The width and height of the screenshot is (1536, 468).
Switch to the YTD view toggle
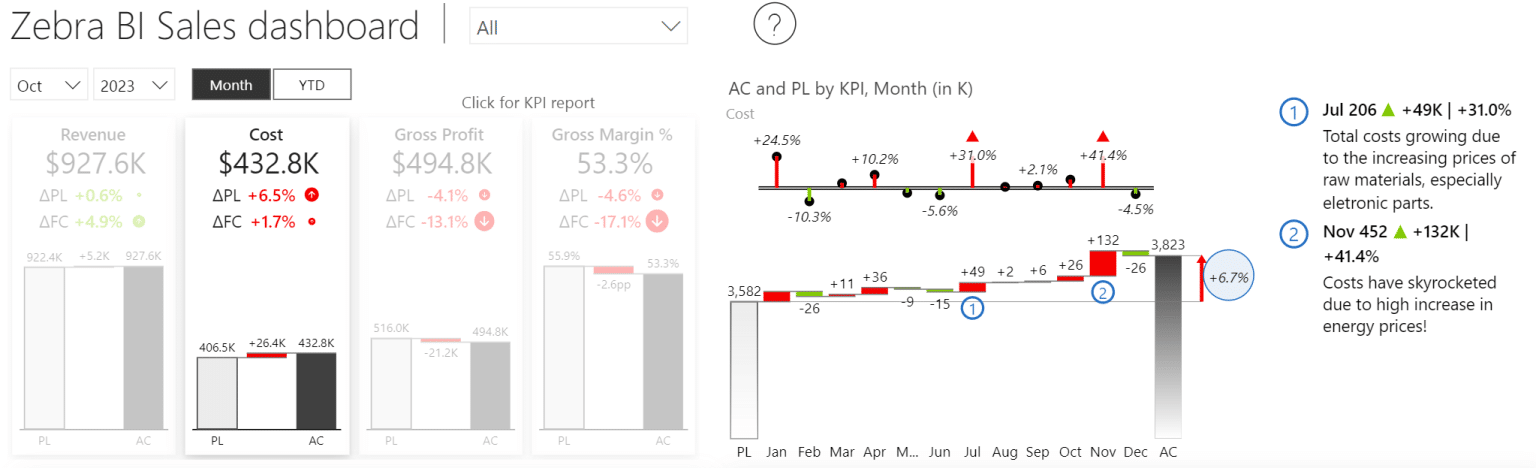coord(312,85)
